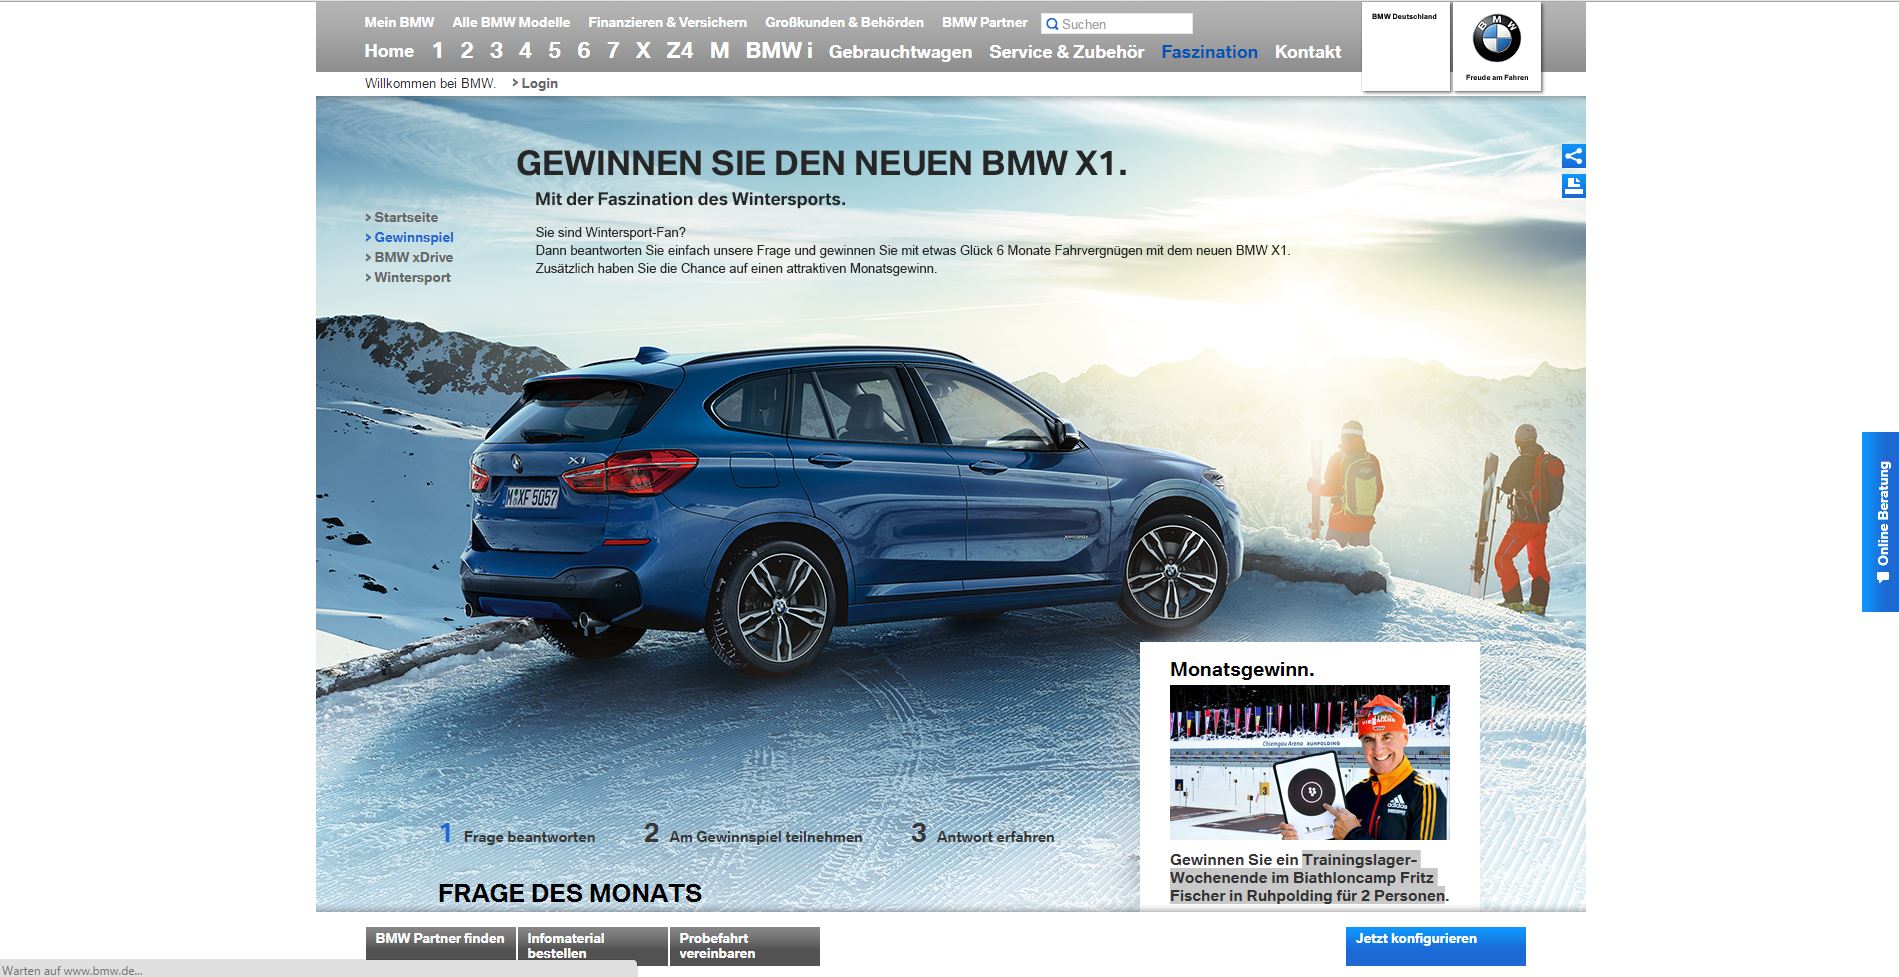Select step 3 Antwort erfahren
The height and width of the screenshot is (977, 1899).
[983, 835]
